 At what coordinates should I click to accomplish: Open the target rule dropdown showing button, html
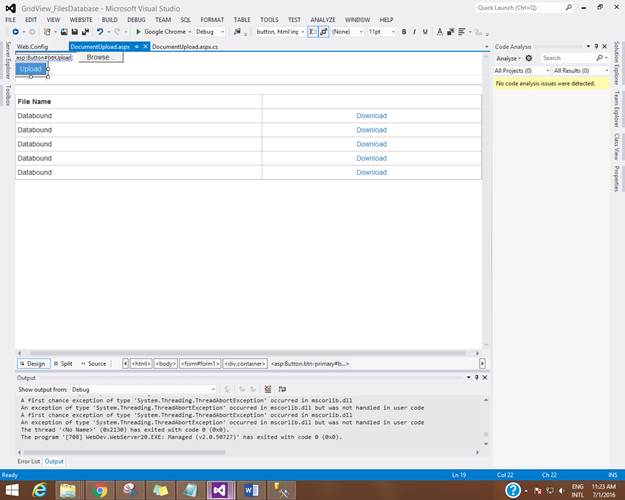[x=280, y=31]
